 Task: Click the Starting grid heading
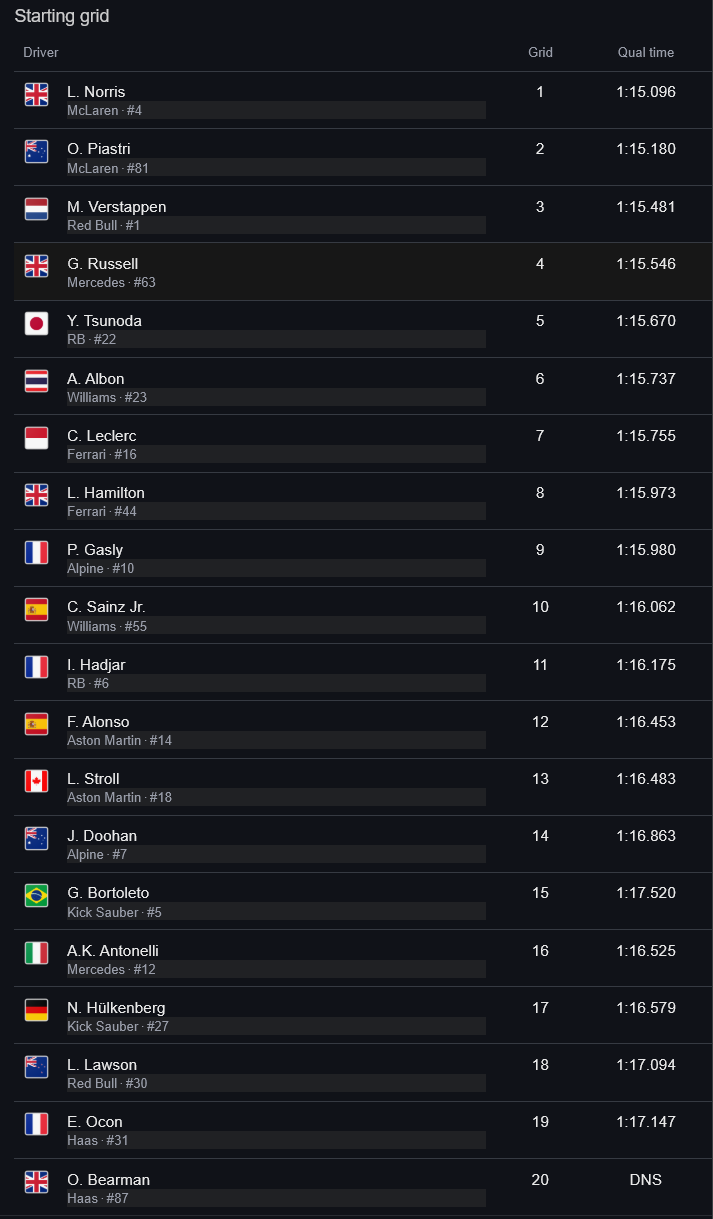click(x=62, y=16)
